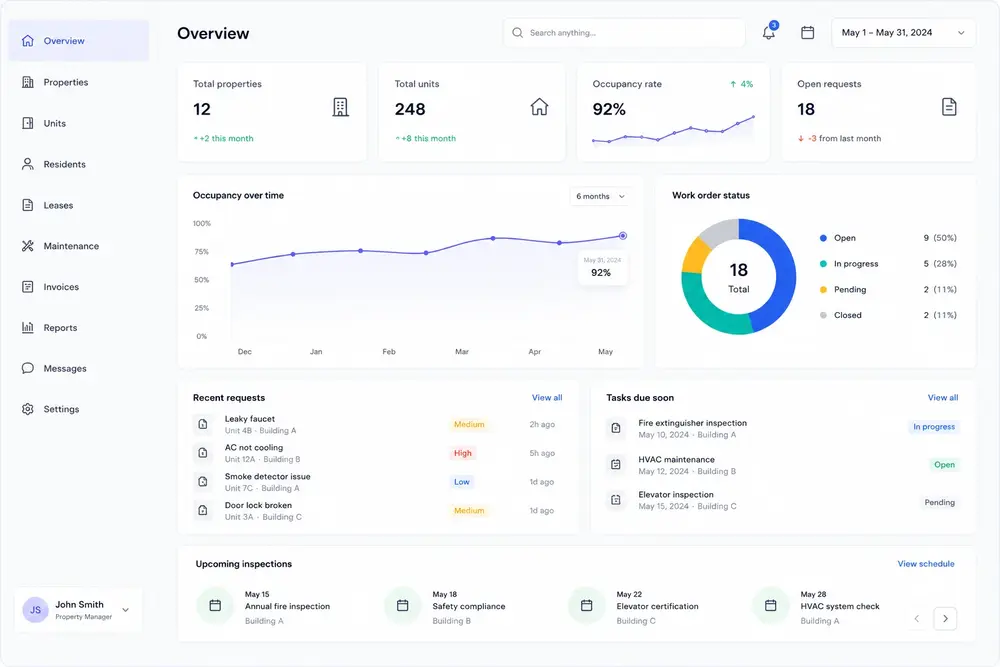Click the blue Open legend dot
Screen dimensions: 1000x667
pos(823,238)
